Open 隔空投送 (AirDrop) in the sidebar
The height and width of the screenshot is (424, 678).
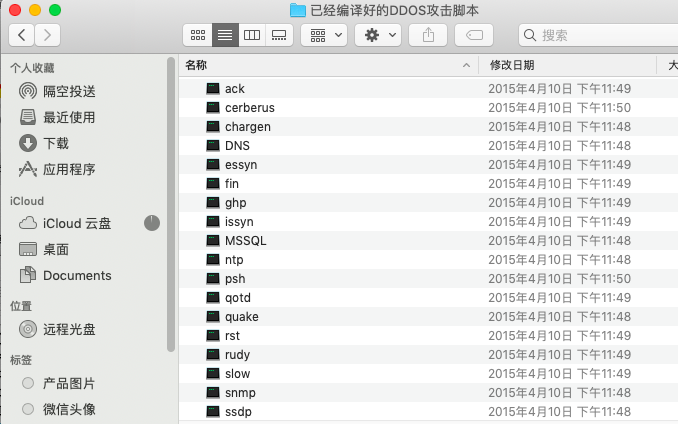(x=57, y=91)
